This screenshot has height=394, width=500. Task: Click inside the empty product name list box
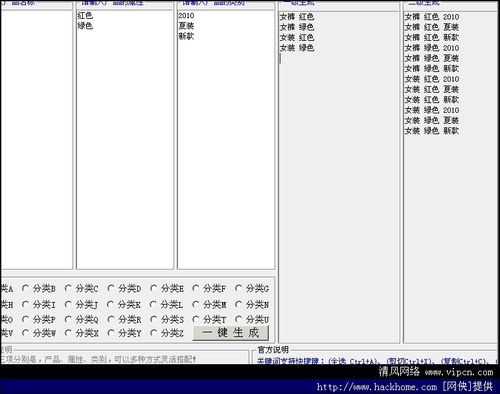point(36,140)
